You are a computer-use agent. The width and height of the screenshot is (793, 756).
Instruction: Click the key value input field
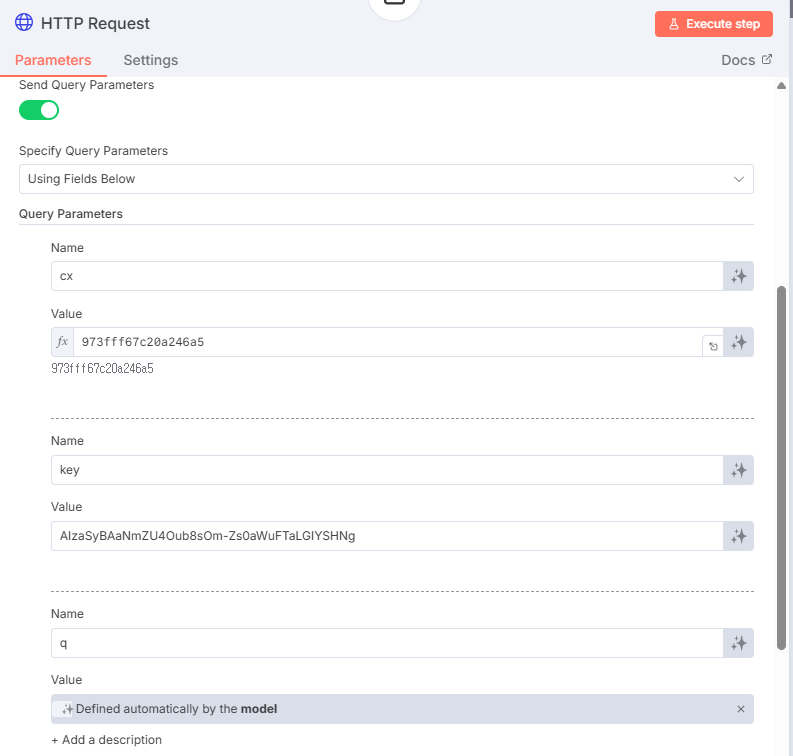[386, 536]
